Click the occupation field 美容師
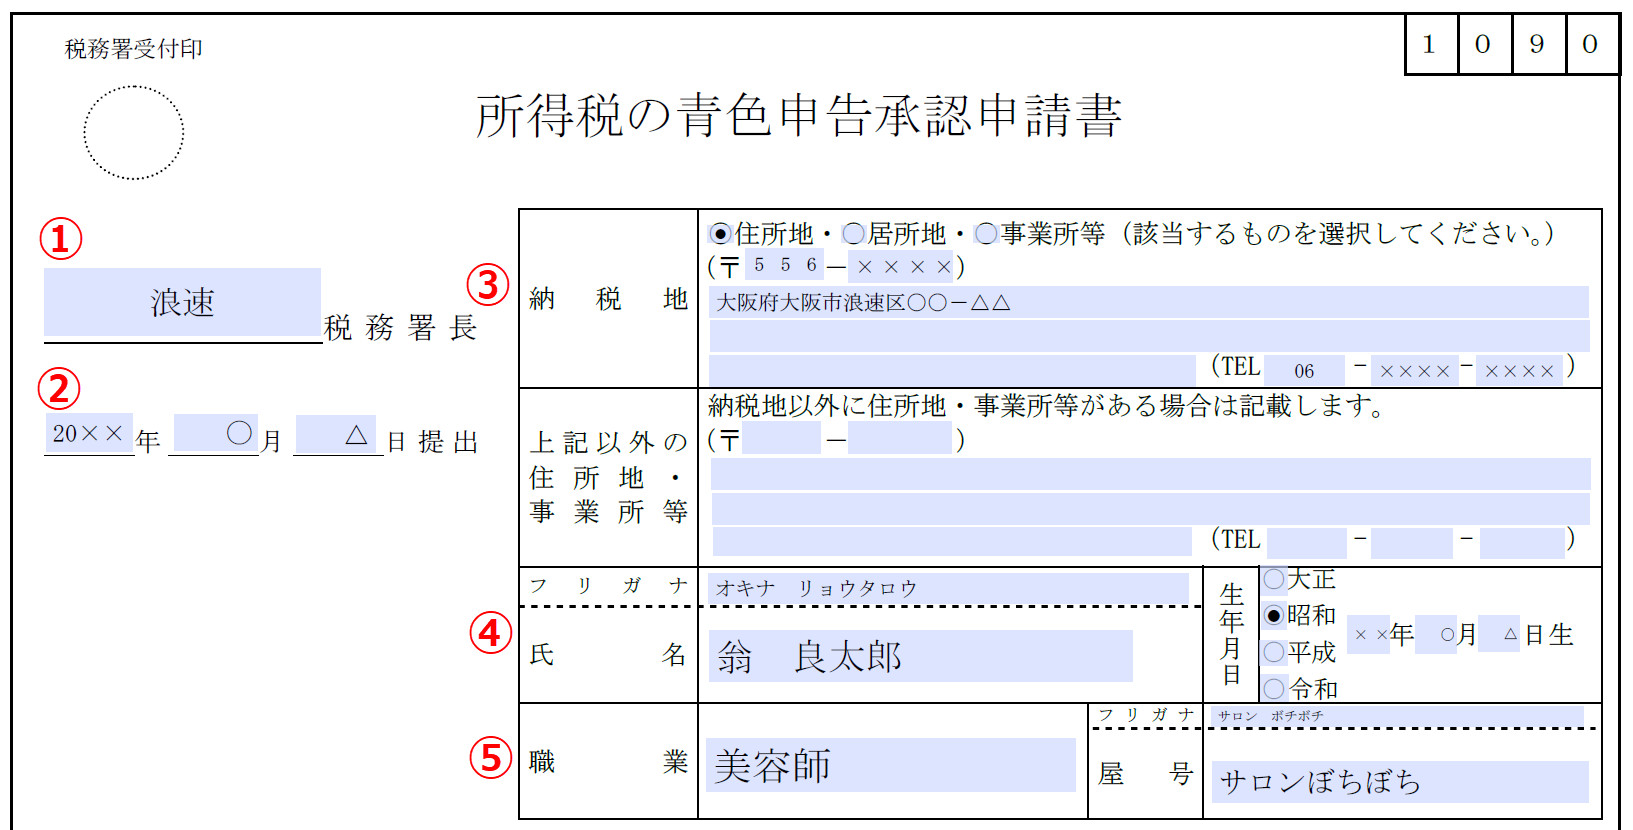1633x830 pixels. tap(890, 765)
